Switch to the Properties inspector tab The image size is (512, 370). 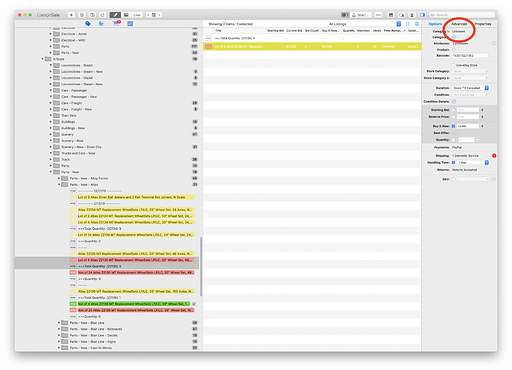tap(483, 24)
